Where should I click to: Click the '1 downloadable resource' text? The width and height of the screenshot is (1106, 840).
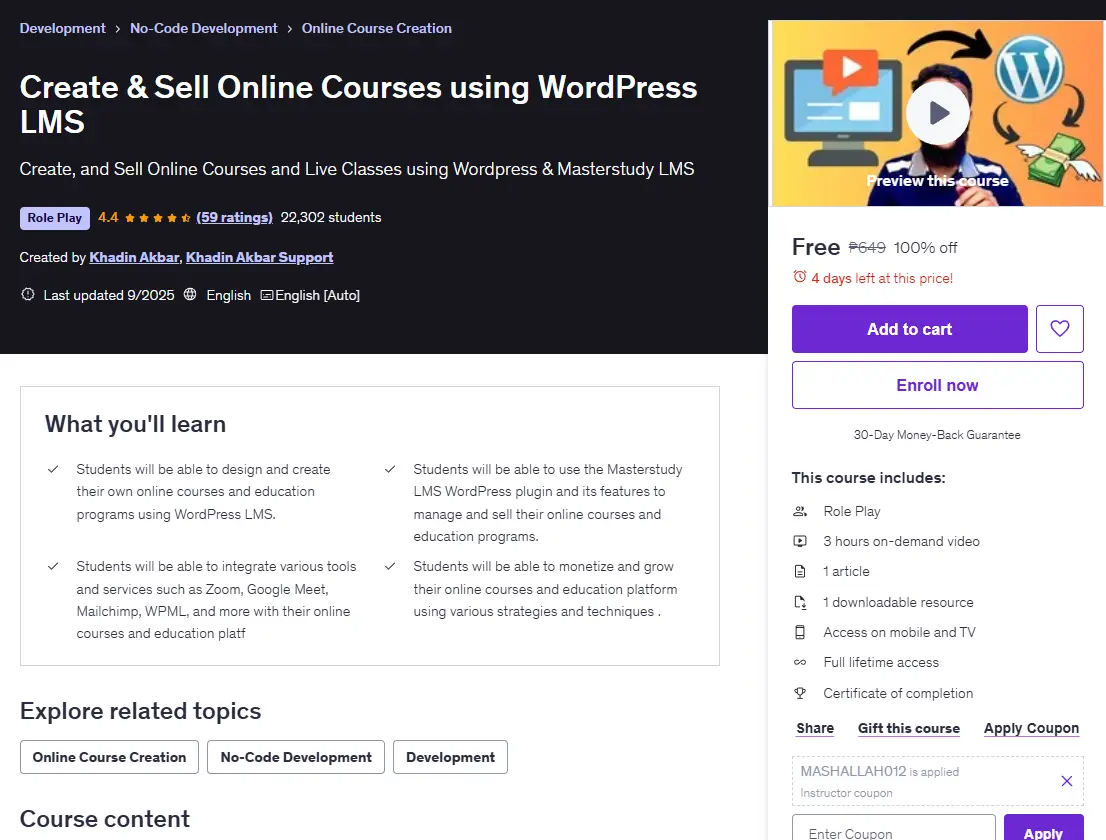[x=898, y=602]
